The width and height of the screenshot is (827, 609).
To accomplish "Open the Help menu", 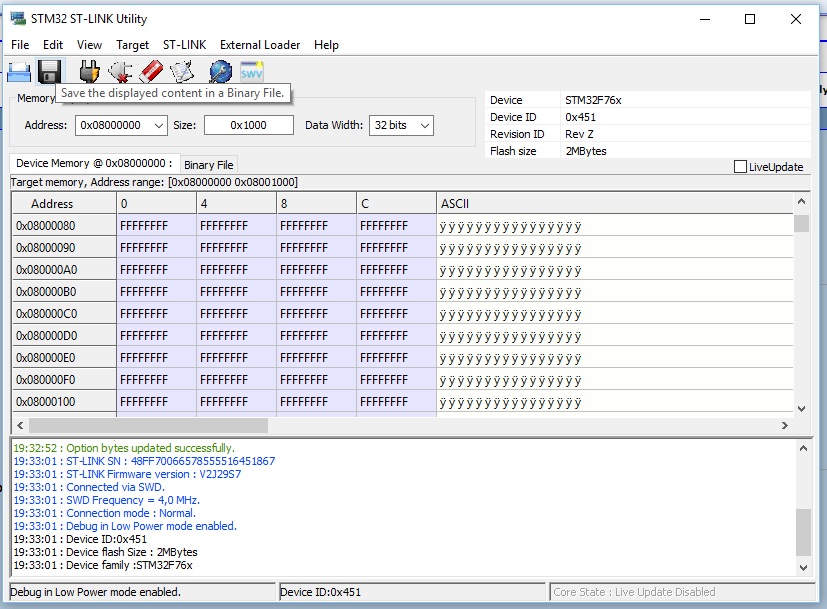I will click(326, 45).
